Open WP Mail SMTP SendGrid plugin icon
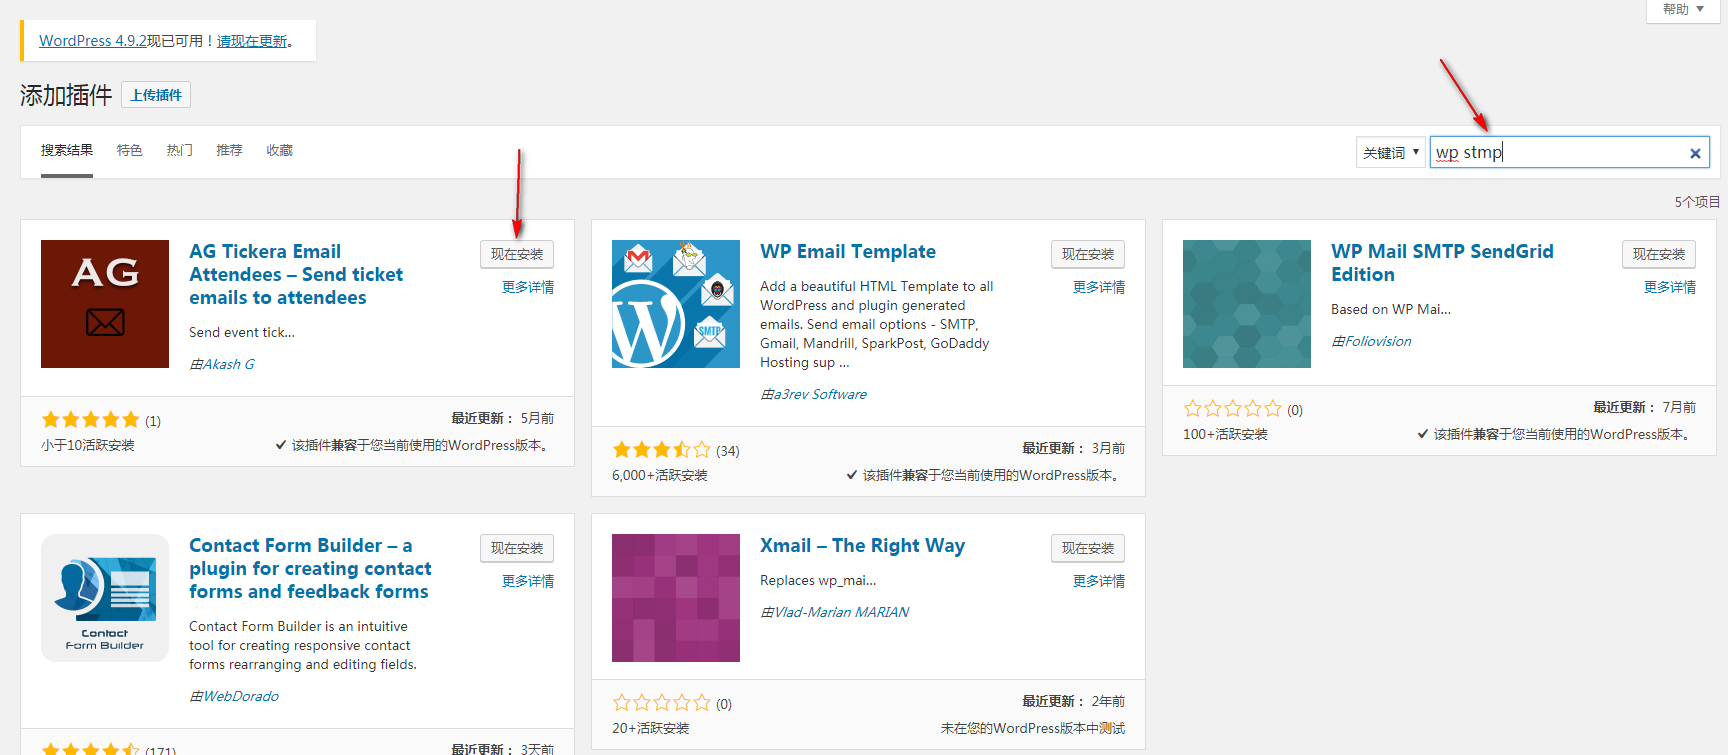The width and height of the screenshot is (1728, 755). click(x=1247, y=304)
